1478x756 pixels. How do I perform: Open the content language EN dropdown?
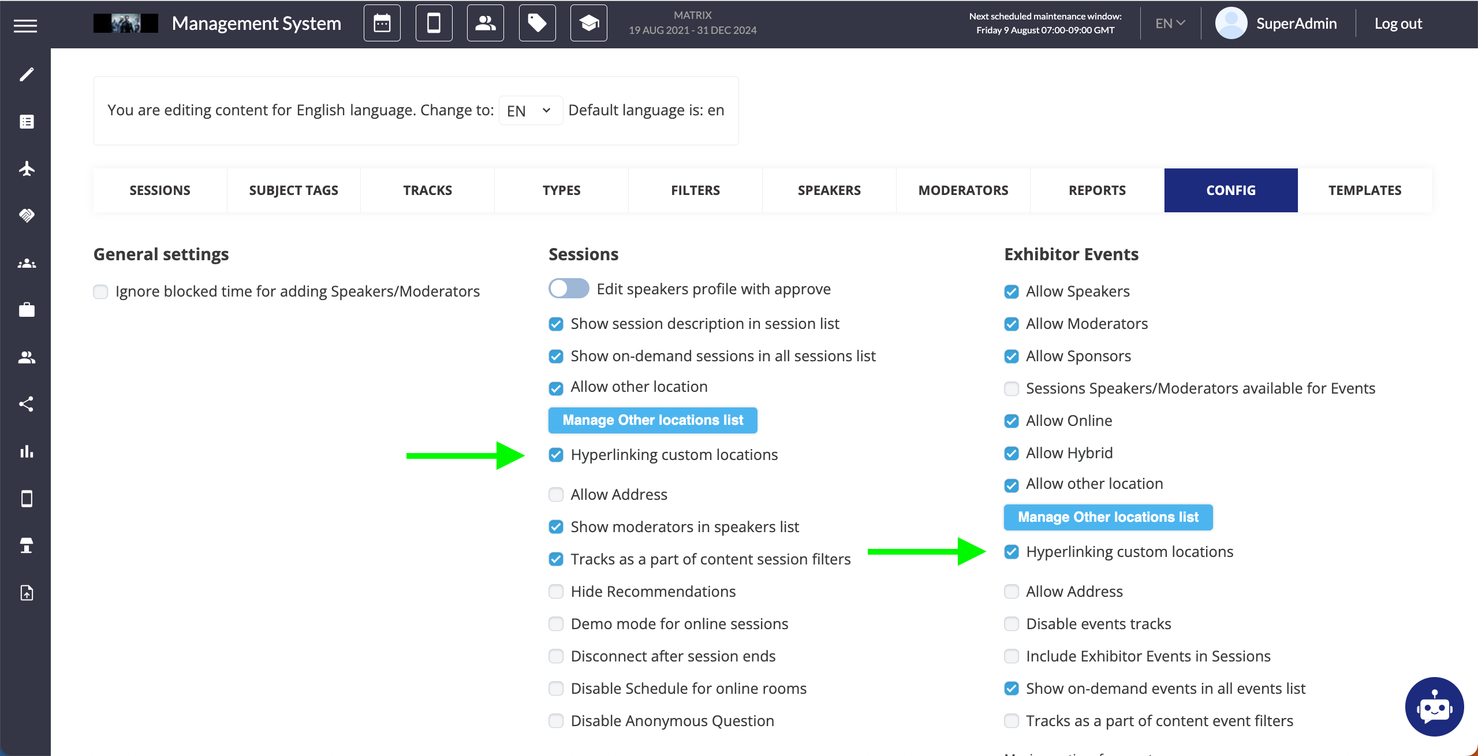[x=530, y=111]
